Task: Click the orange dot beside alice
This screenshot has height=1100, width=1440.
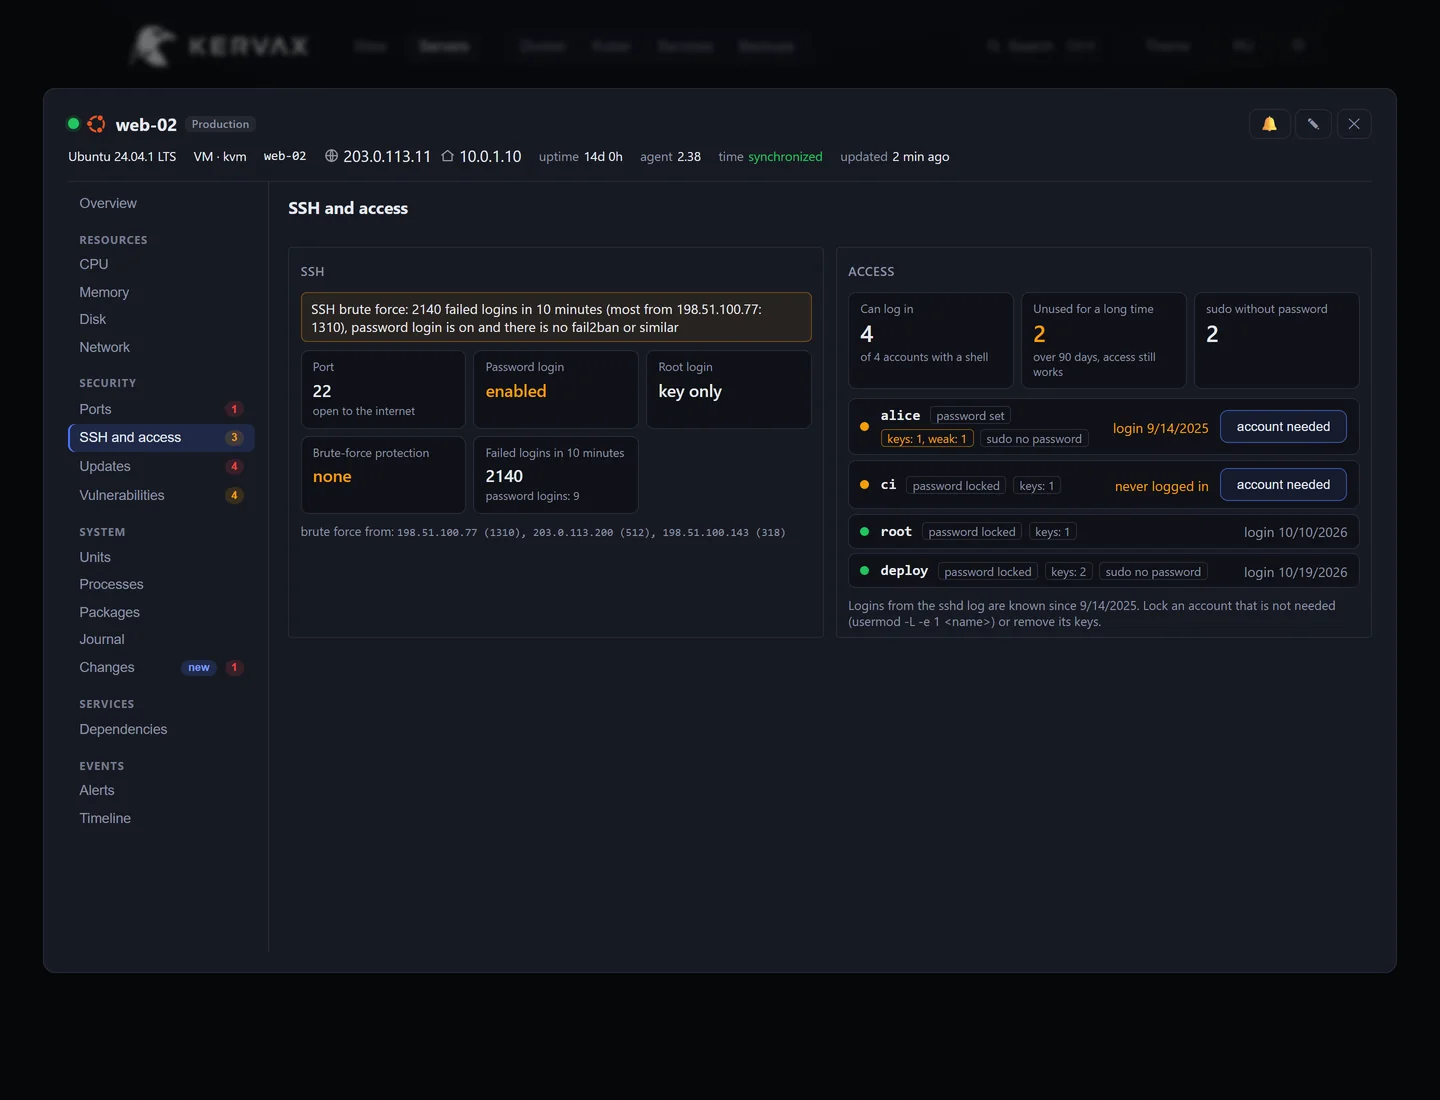Action: 864,427
